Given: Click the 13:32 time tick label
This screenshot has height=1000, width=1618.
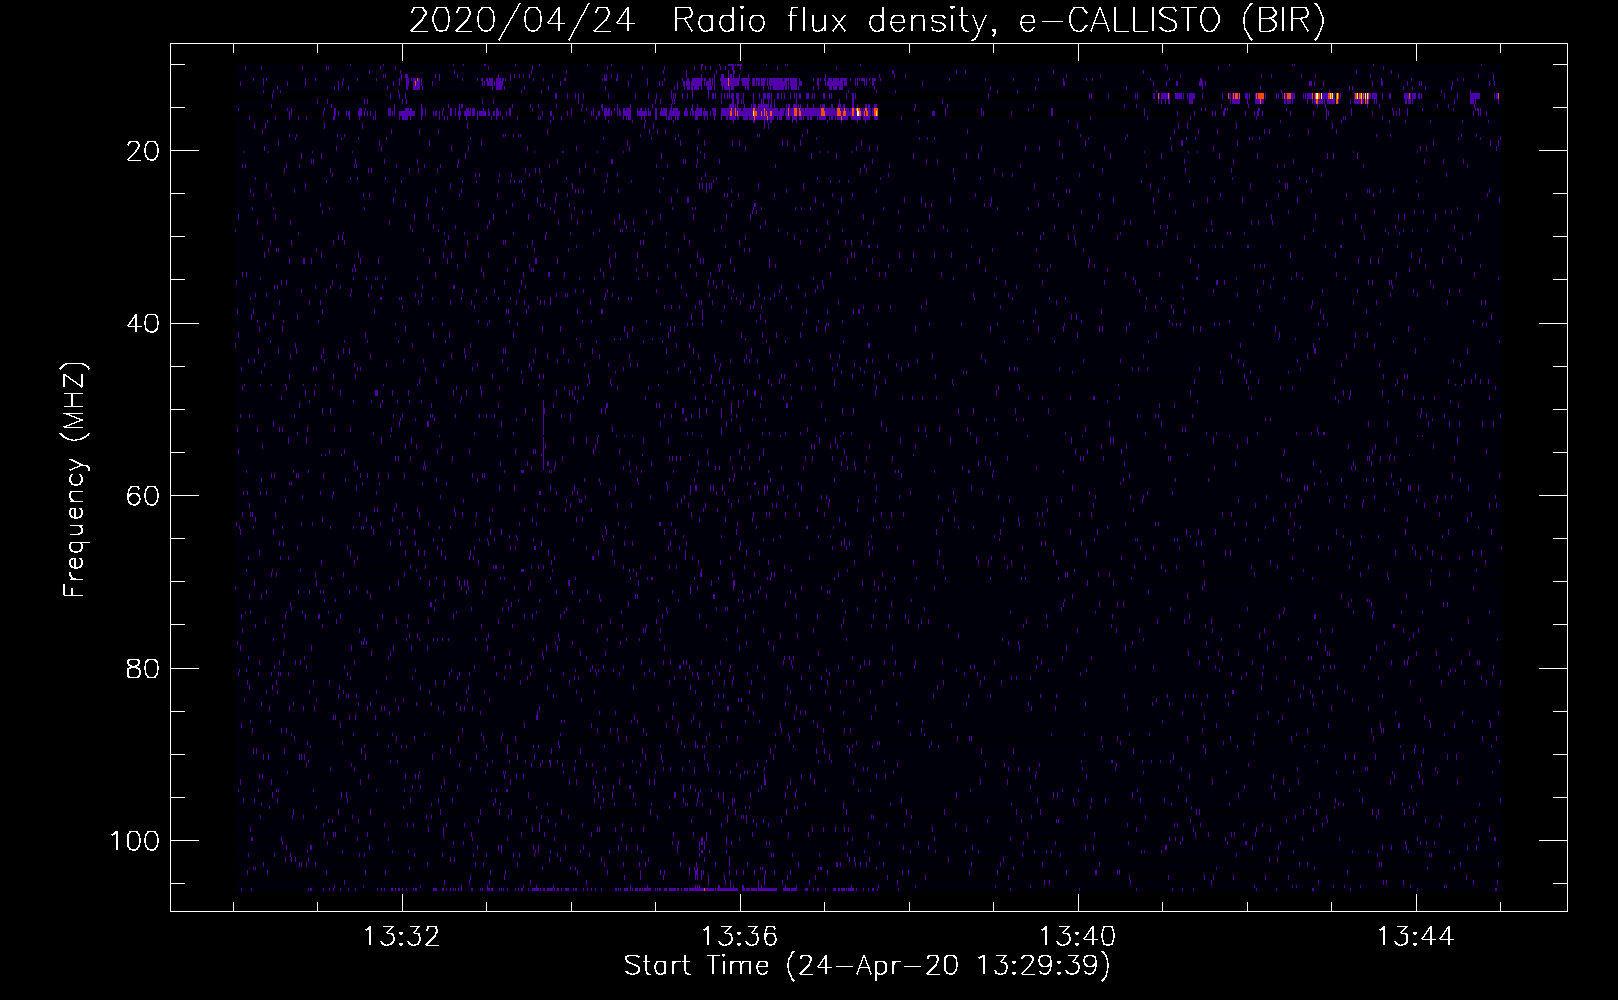Looking at the screenshot, I should click(x=401, y=937).
